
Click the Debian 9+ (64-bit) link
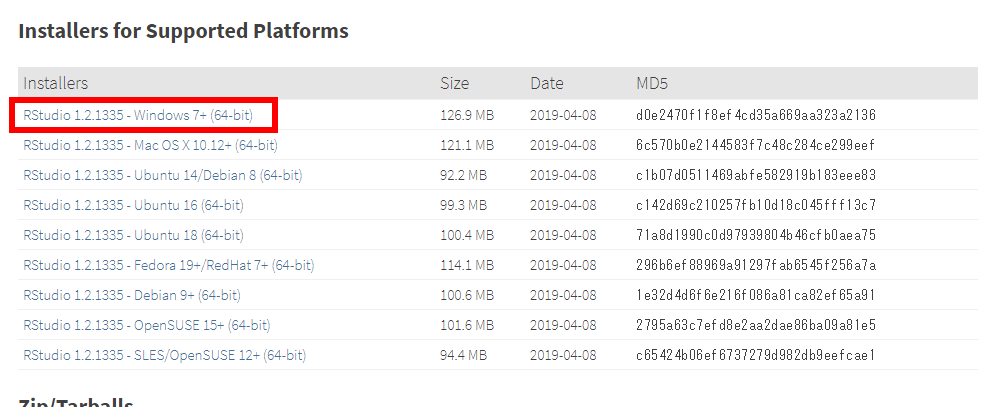[132, 295]
